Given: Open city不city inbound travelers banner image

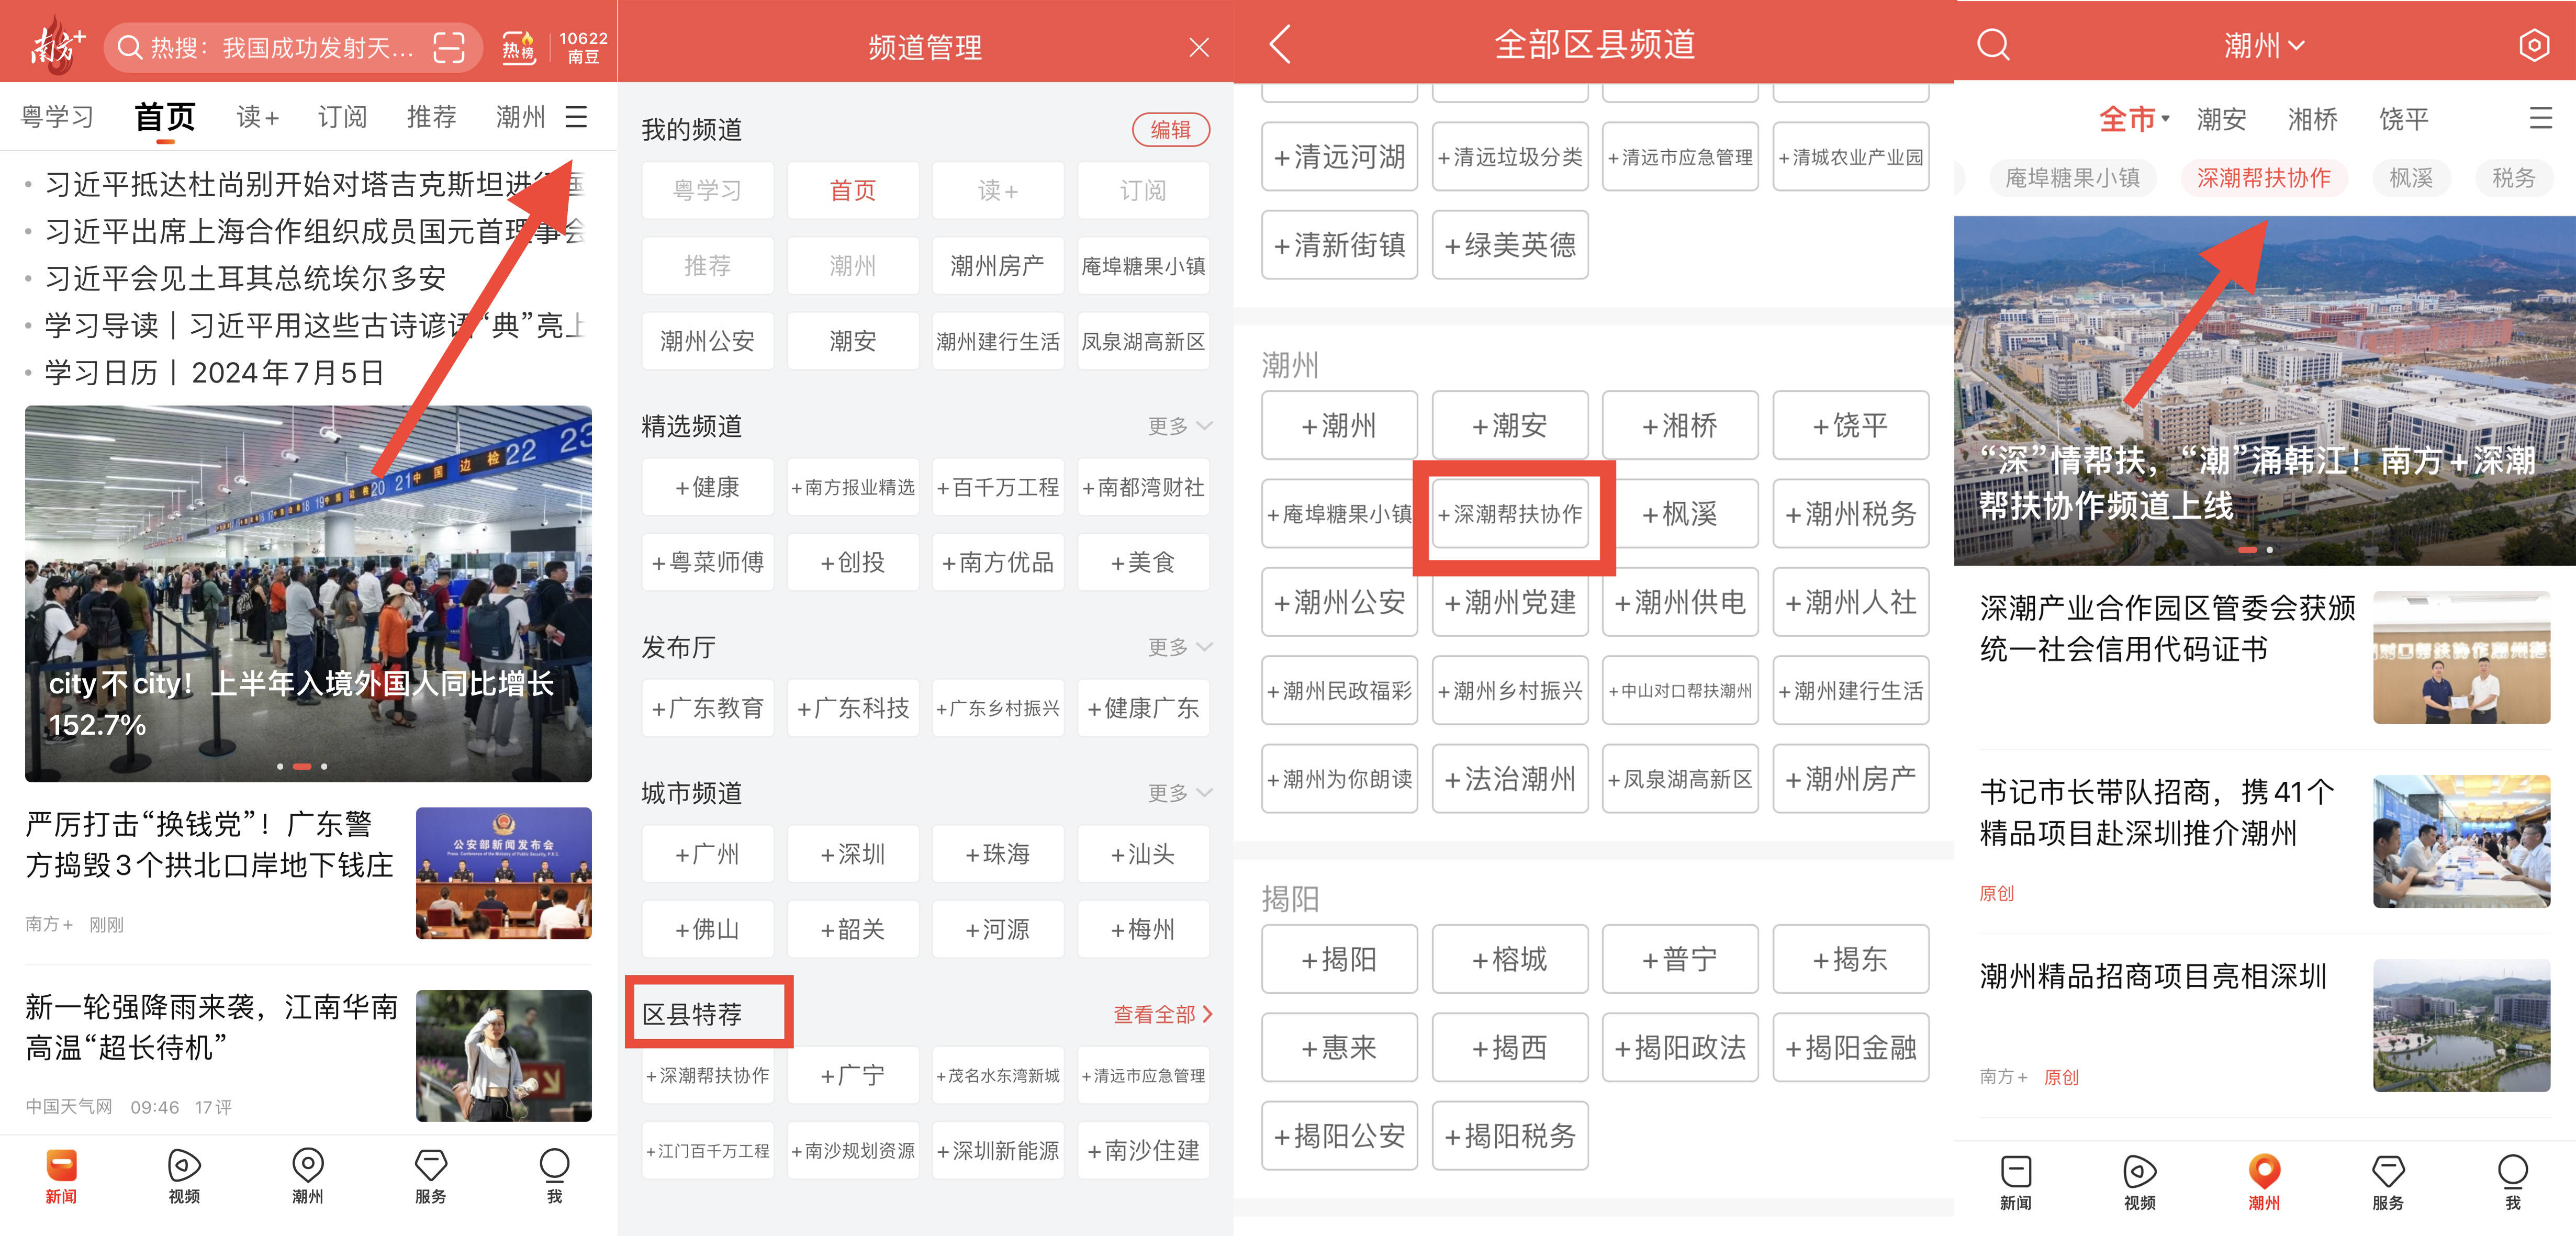Looking at the screenshot, I should click(308, 593).
